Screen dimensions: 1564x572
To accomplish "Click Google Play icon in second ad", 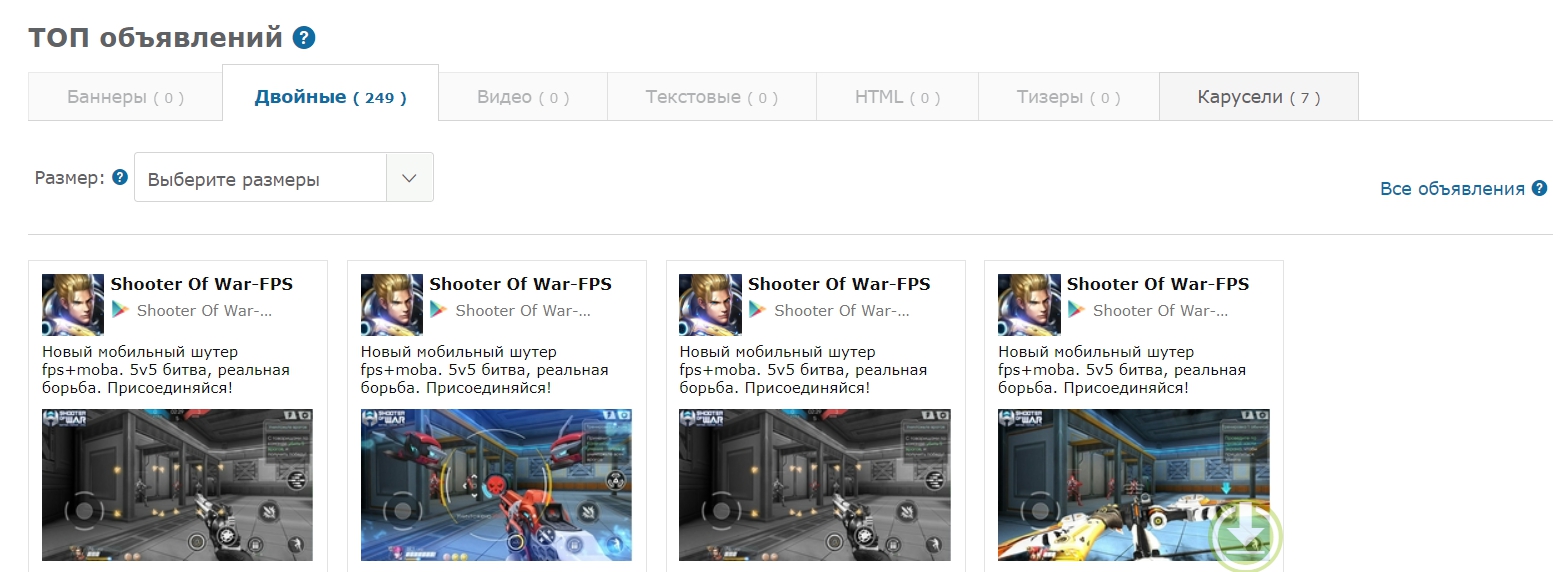I will [x=439, y=310].
